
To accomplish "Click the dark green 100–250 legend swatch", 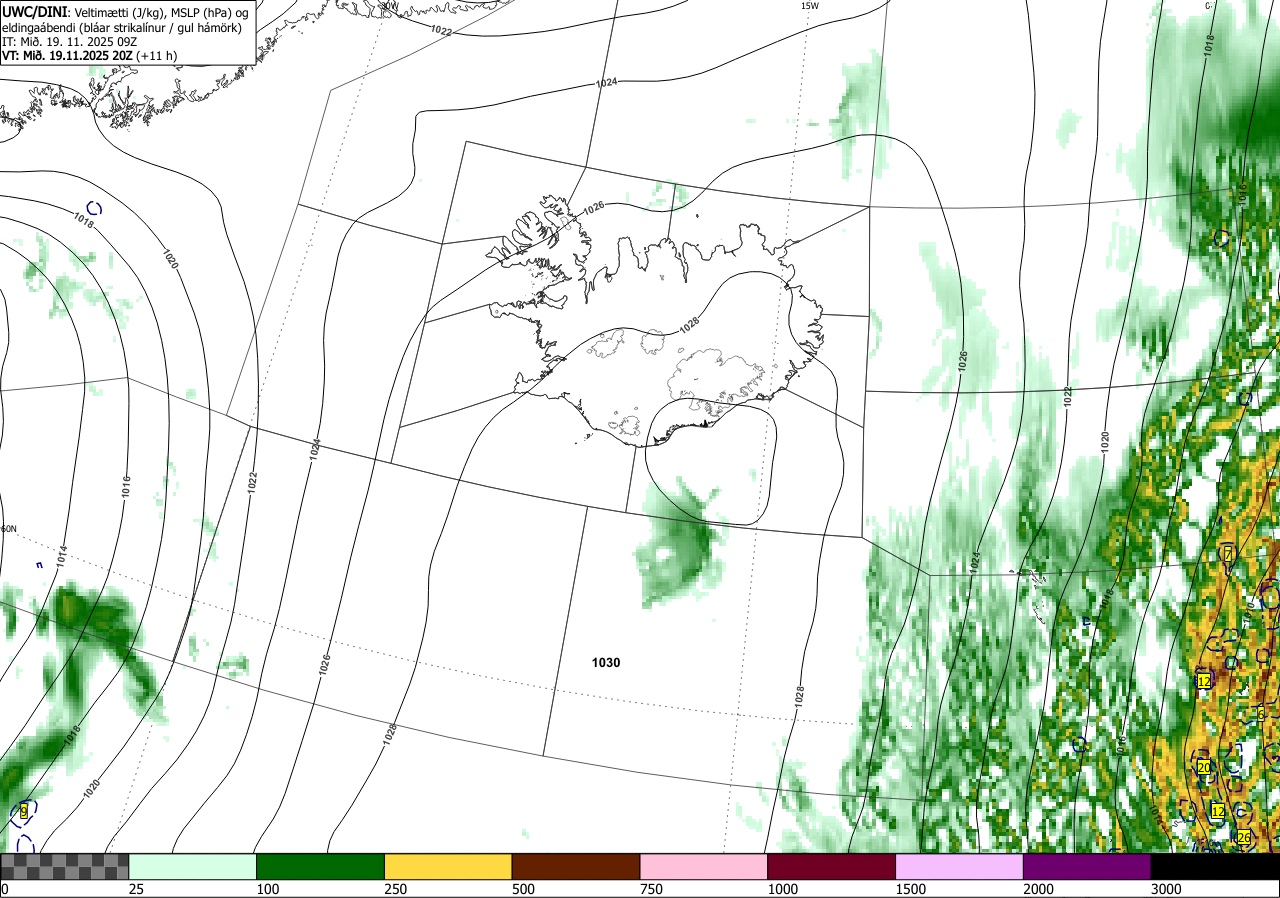I will coord(321,866).
